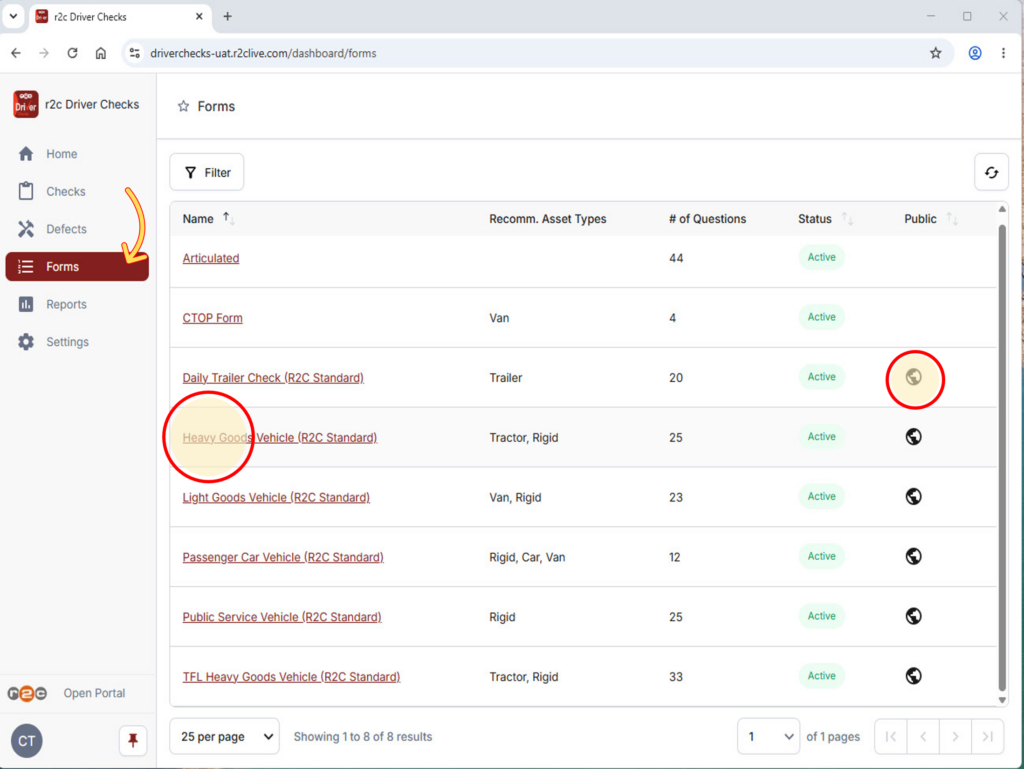Click question count 33 in TFL row

(676, 677)
